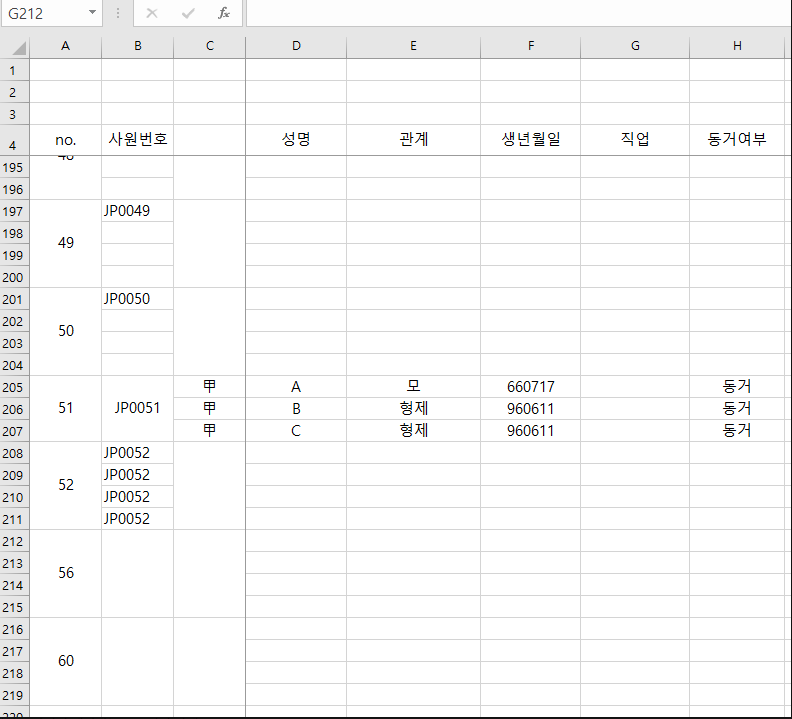Open the Name Box dropdown arrow

93,13
